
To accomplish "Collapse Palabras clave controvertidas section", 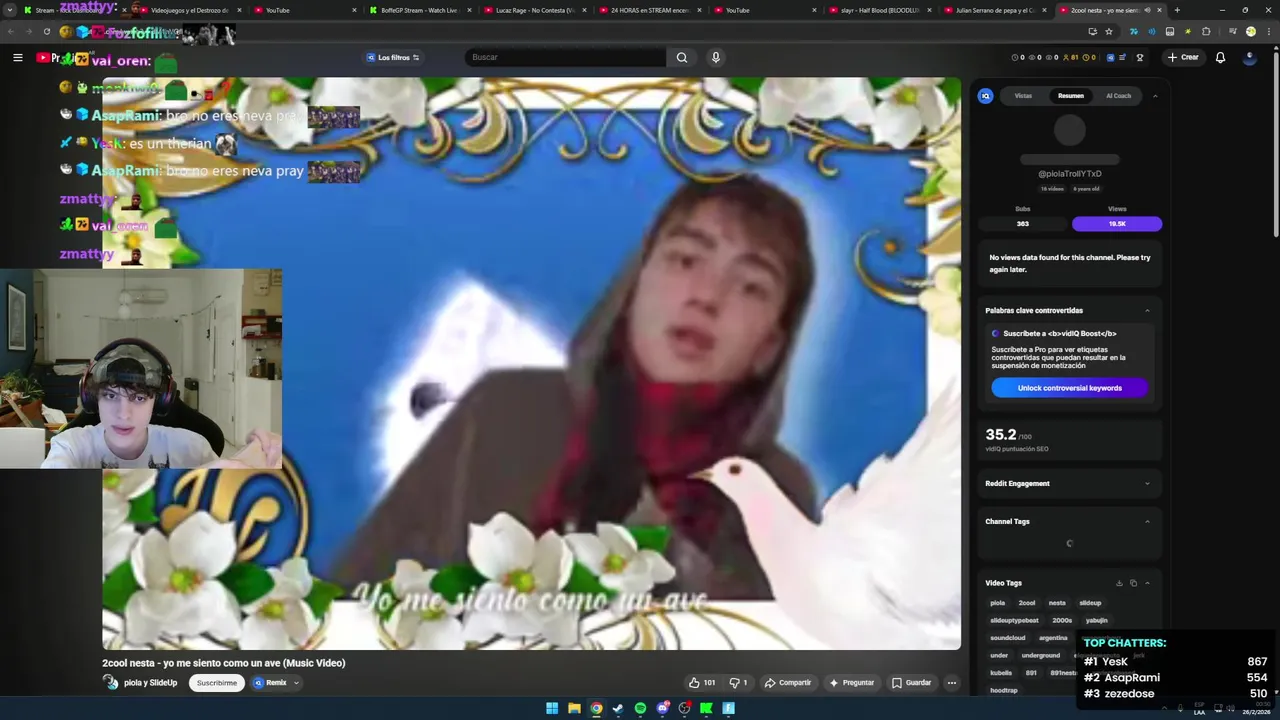I will [1147, 311].
